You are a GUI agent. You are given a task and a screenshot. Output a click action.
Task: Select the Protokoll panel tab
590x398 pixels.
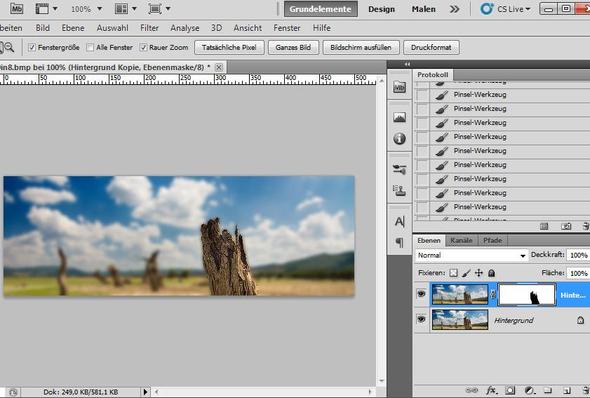tap(433, 74)
